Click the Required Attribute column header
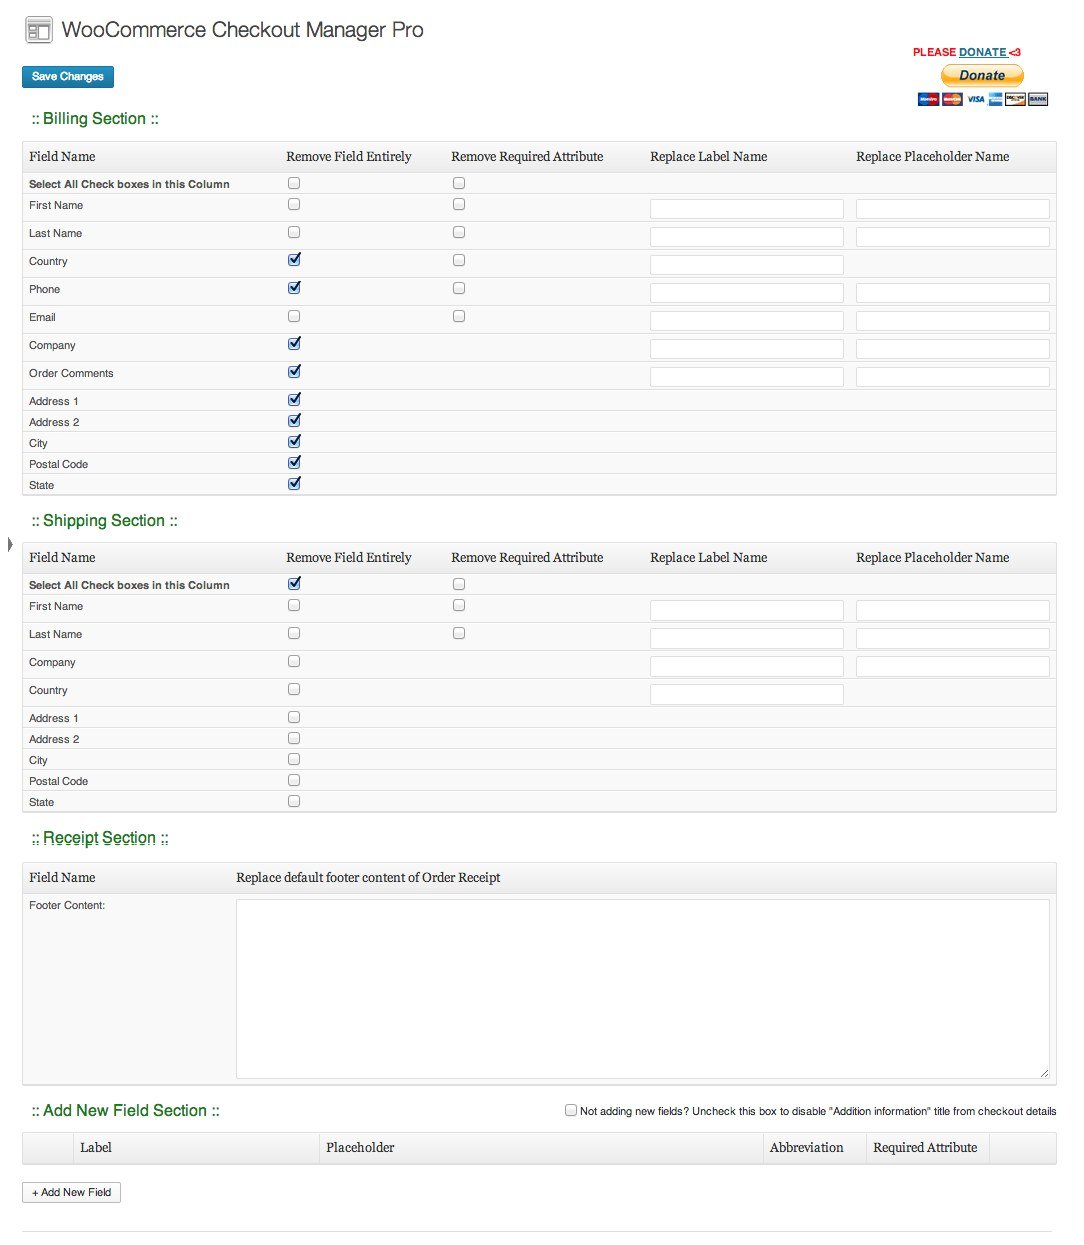This screenshot has width=1084, height=1245. 925,1148
